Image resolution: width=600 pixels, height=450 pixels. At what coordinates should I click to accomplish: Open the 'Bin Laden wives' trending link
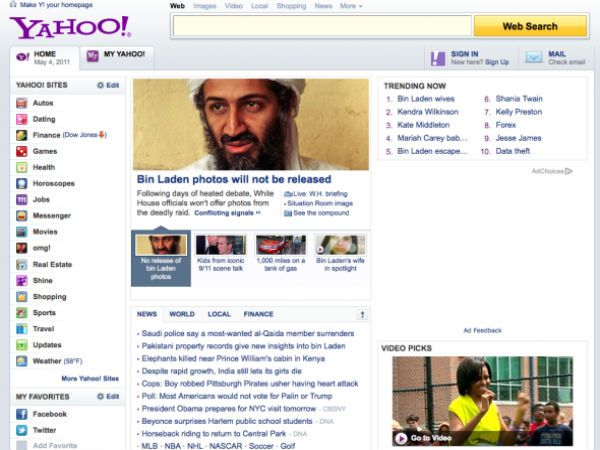[x=428, y=99]
